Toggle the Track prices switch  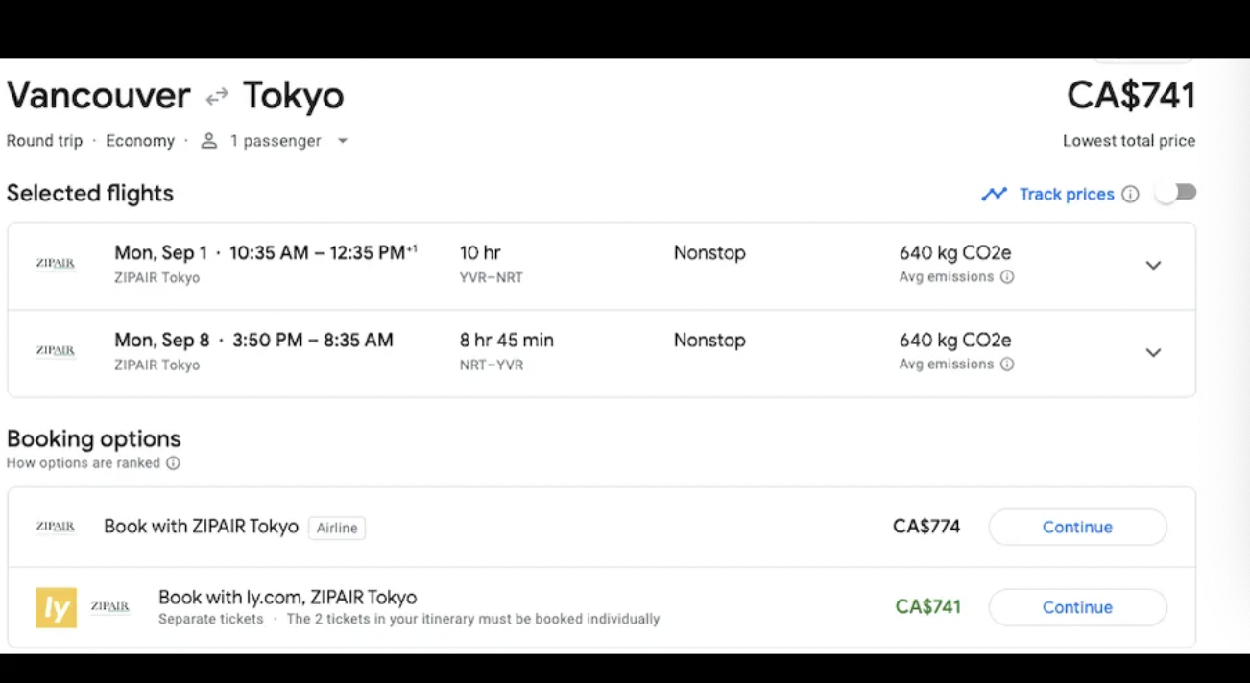pos(1176,193)
